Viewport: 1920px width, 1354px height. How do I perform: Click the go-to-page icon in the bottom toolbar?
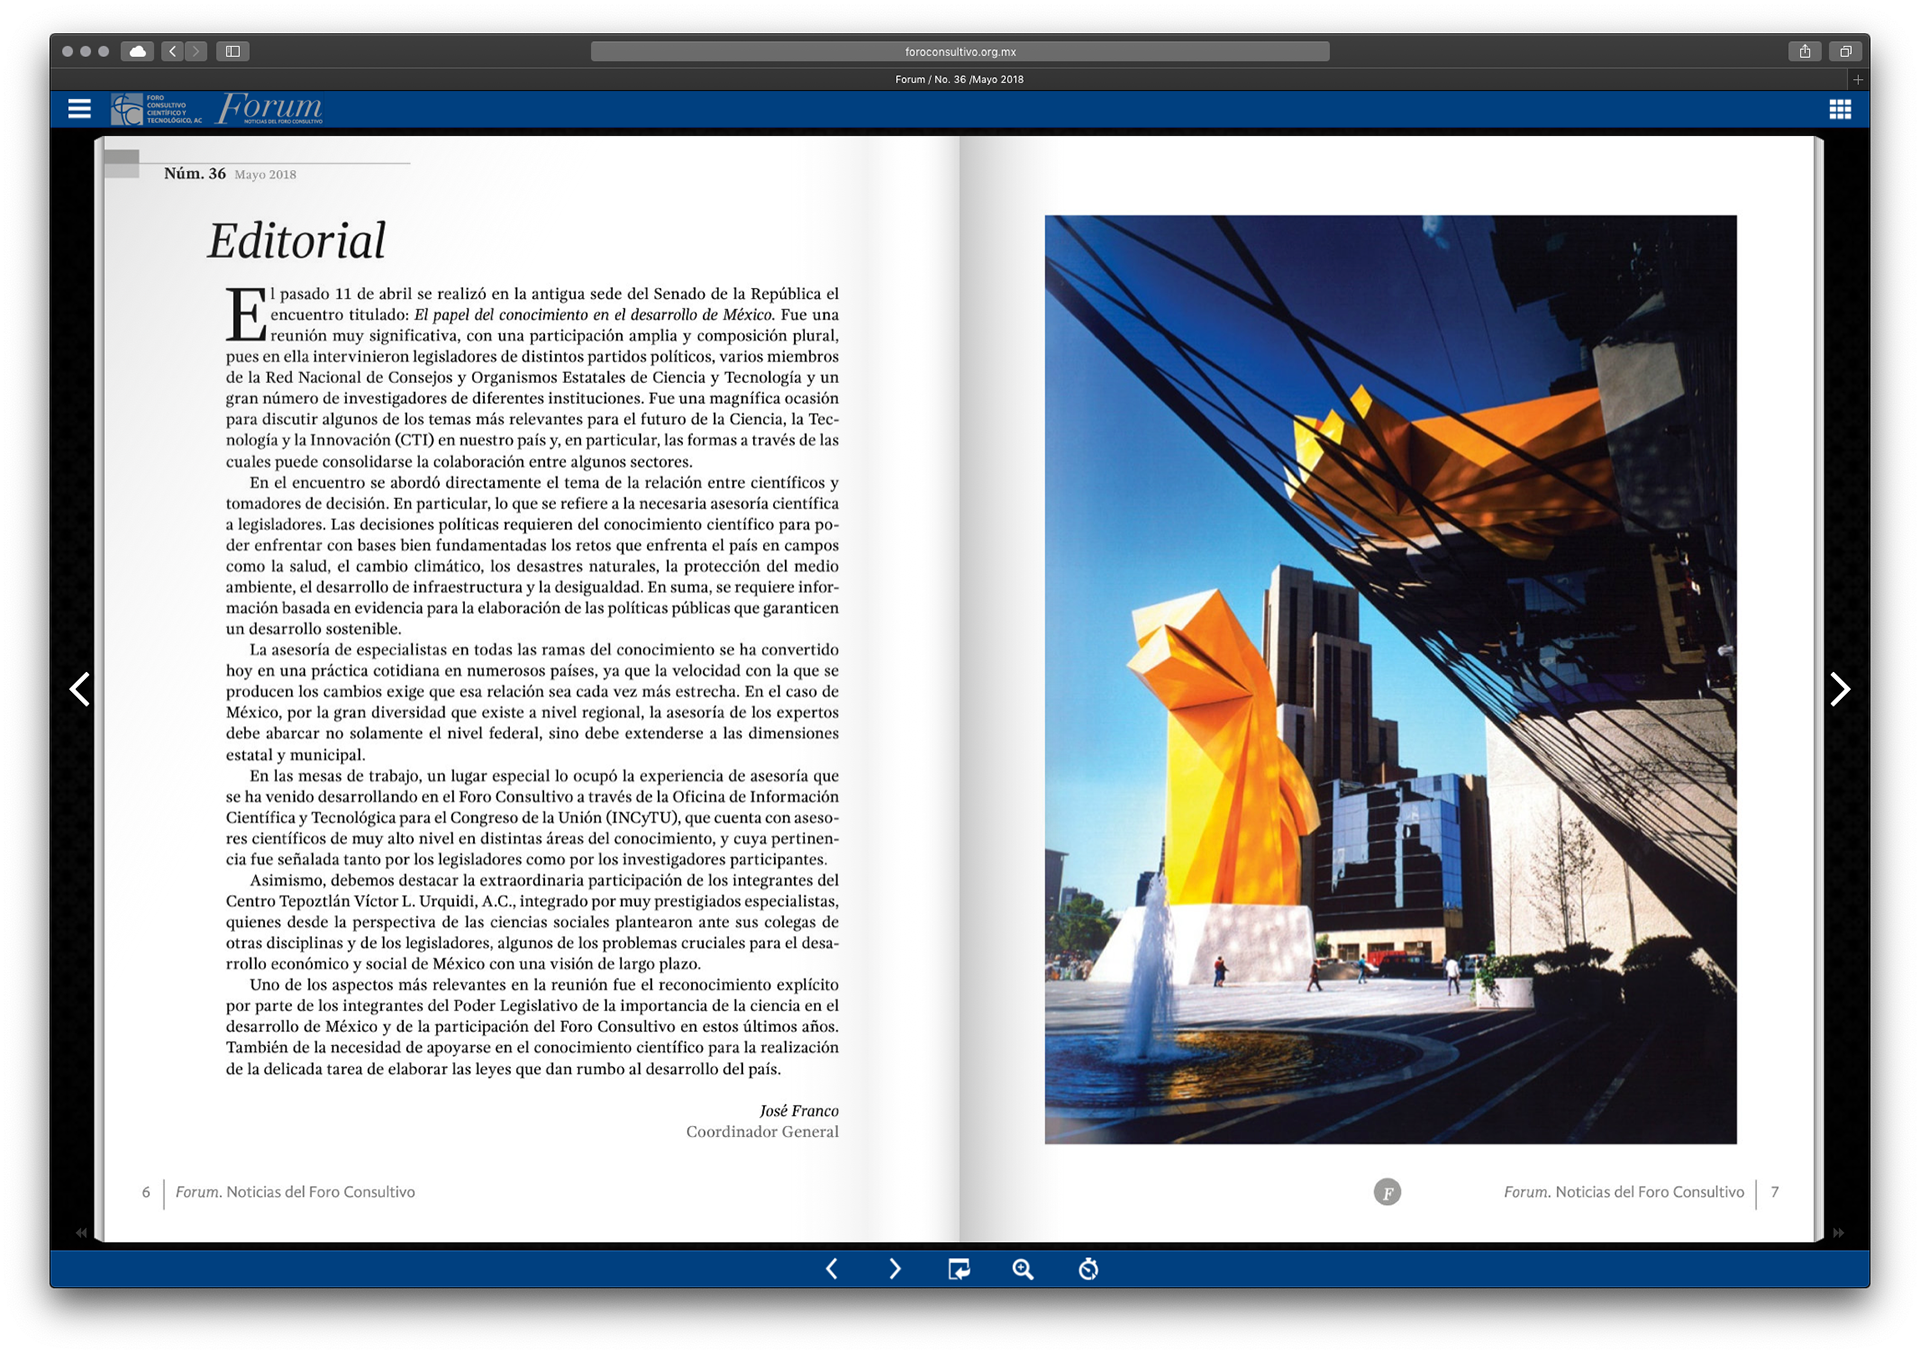[x=958, y=1269]
